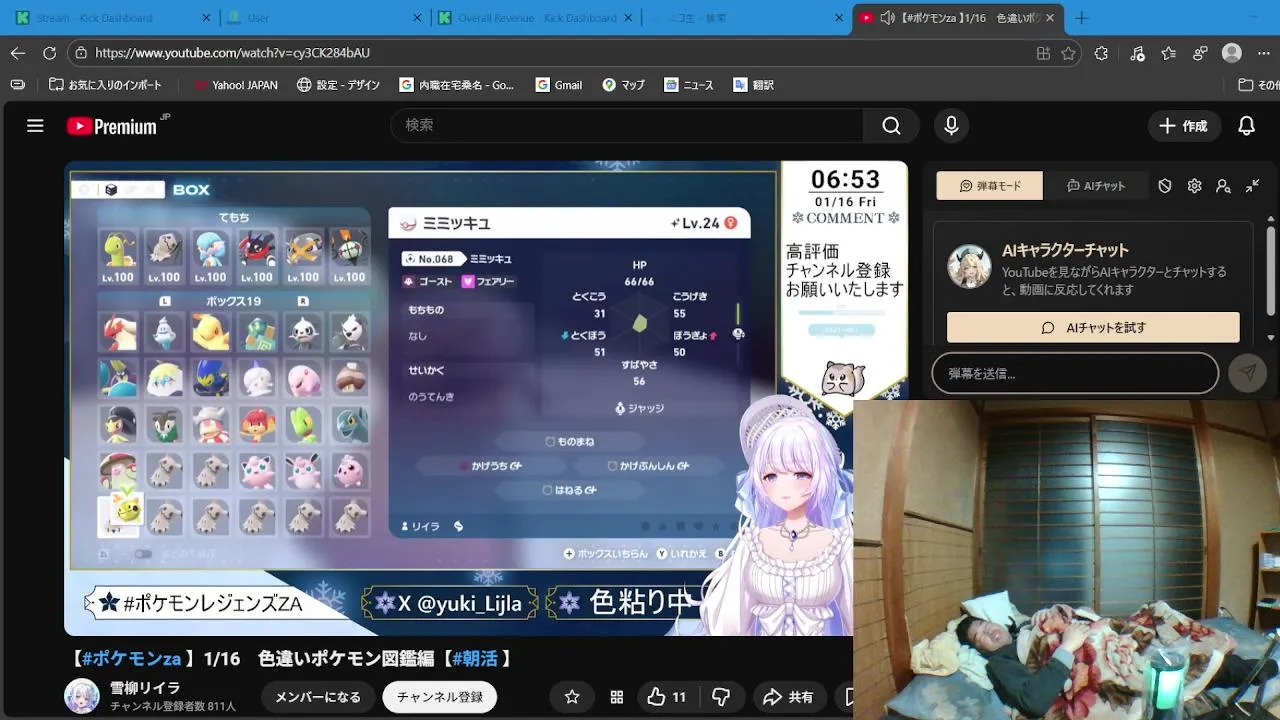Image resolution: width=1280 pixels, height=720 pixels.
Task: Click the チャンネル登録 subscribe button
Action: tap(440, 697)
